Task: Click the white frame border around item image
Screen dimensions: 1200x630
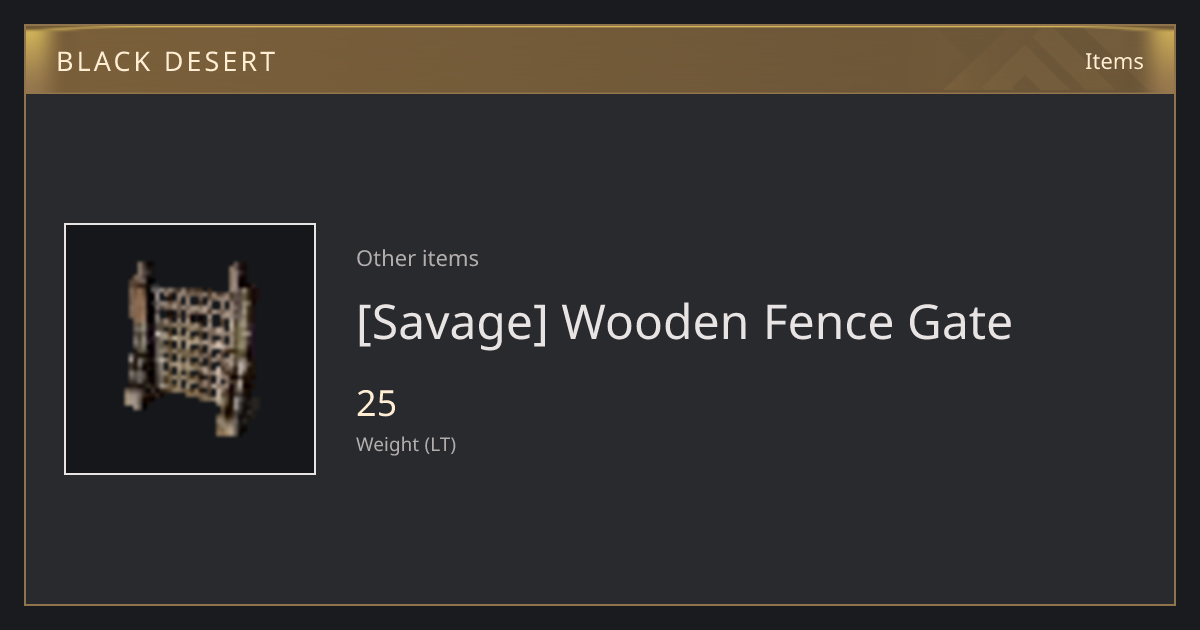Action: 190,225
